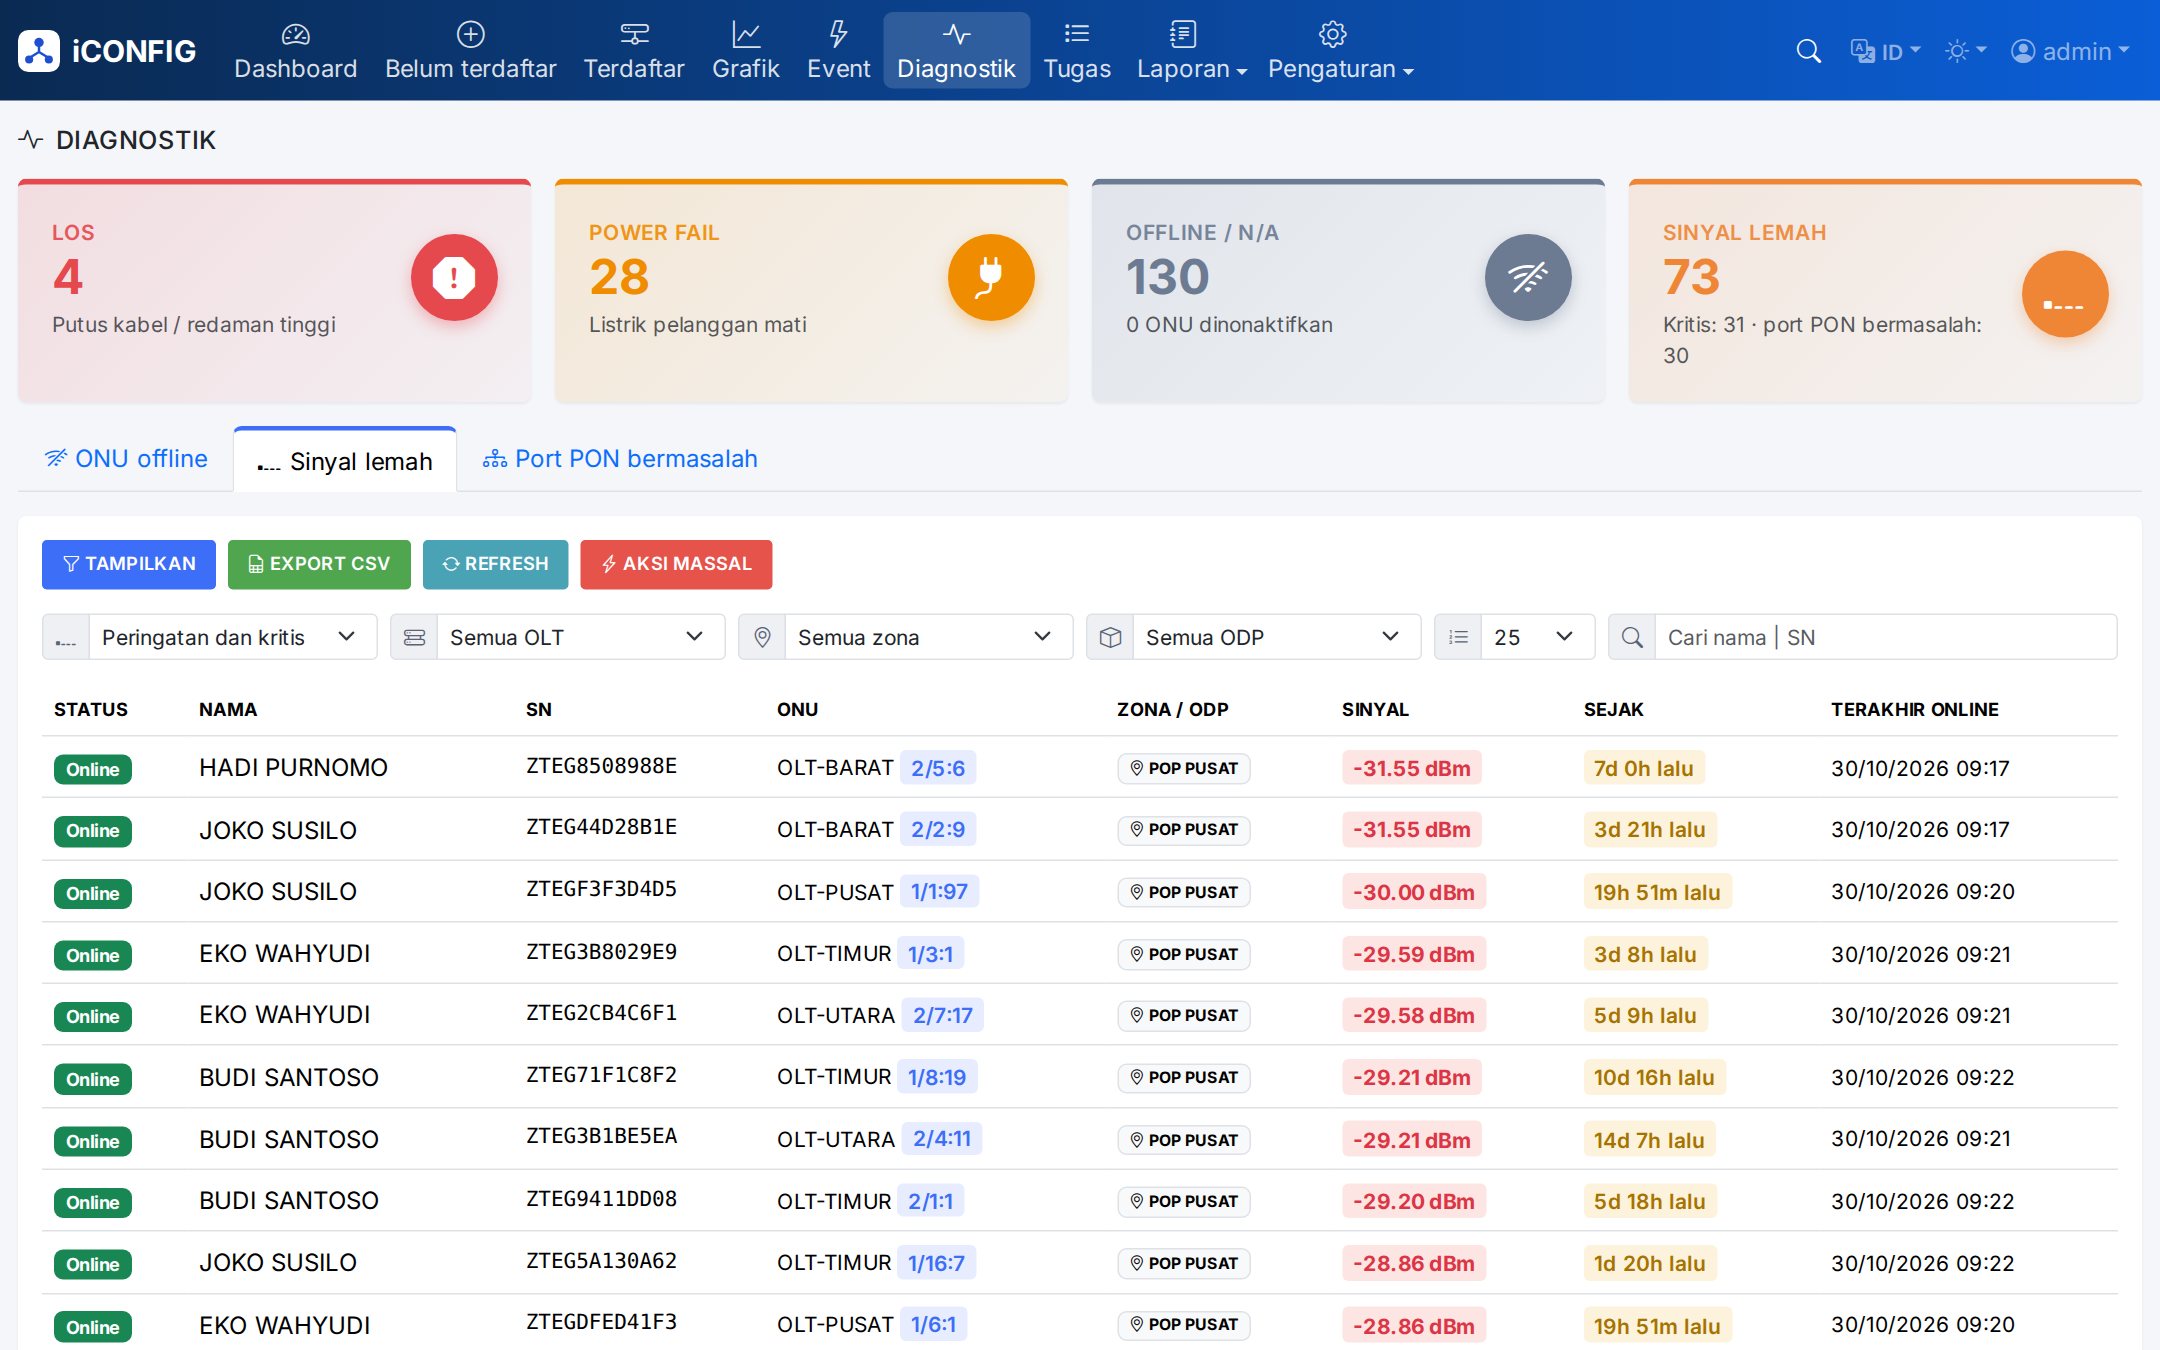Open the Peringatan dan kritis filter dropdown
Viewport: 2160px width, 1350px height.
pyautogui.click(x=232, y=637)
